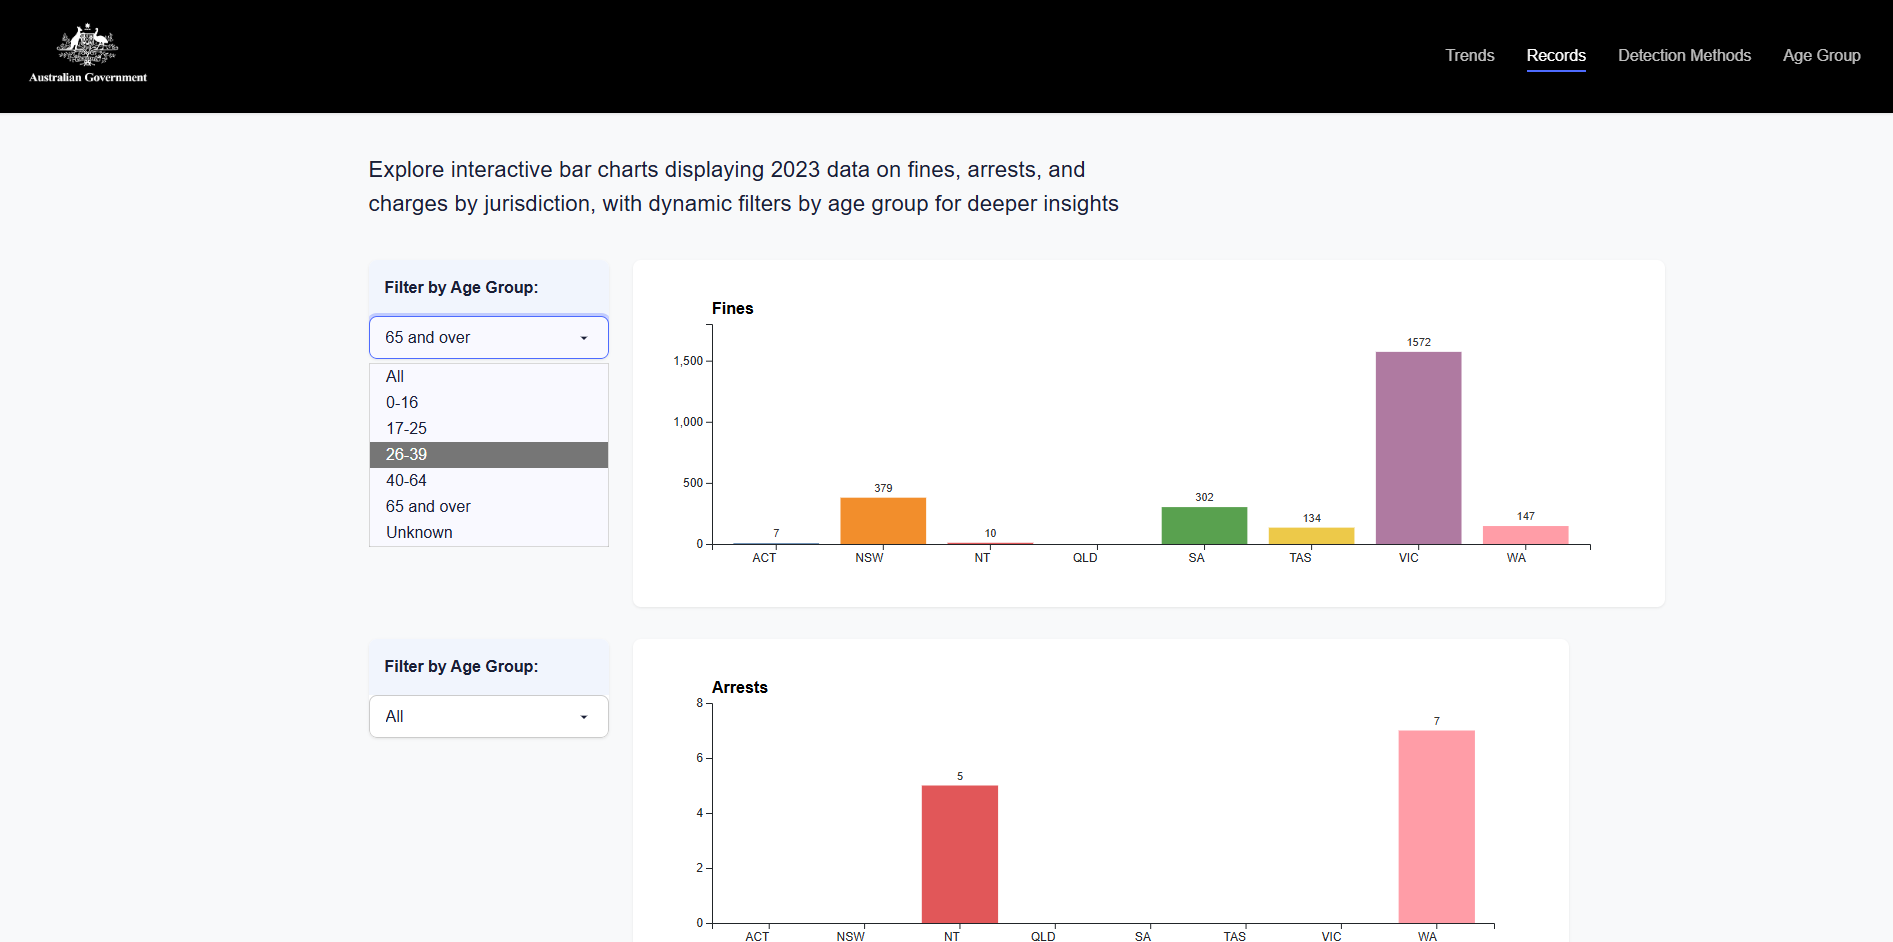Open the Trends navigation tab
The image size is (1893, 942).
click(1469, 56)
